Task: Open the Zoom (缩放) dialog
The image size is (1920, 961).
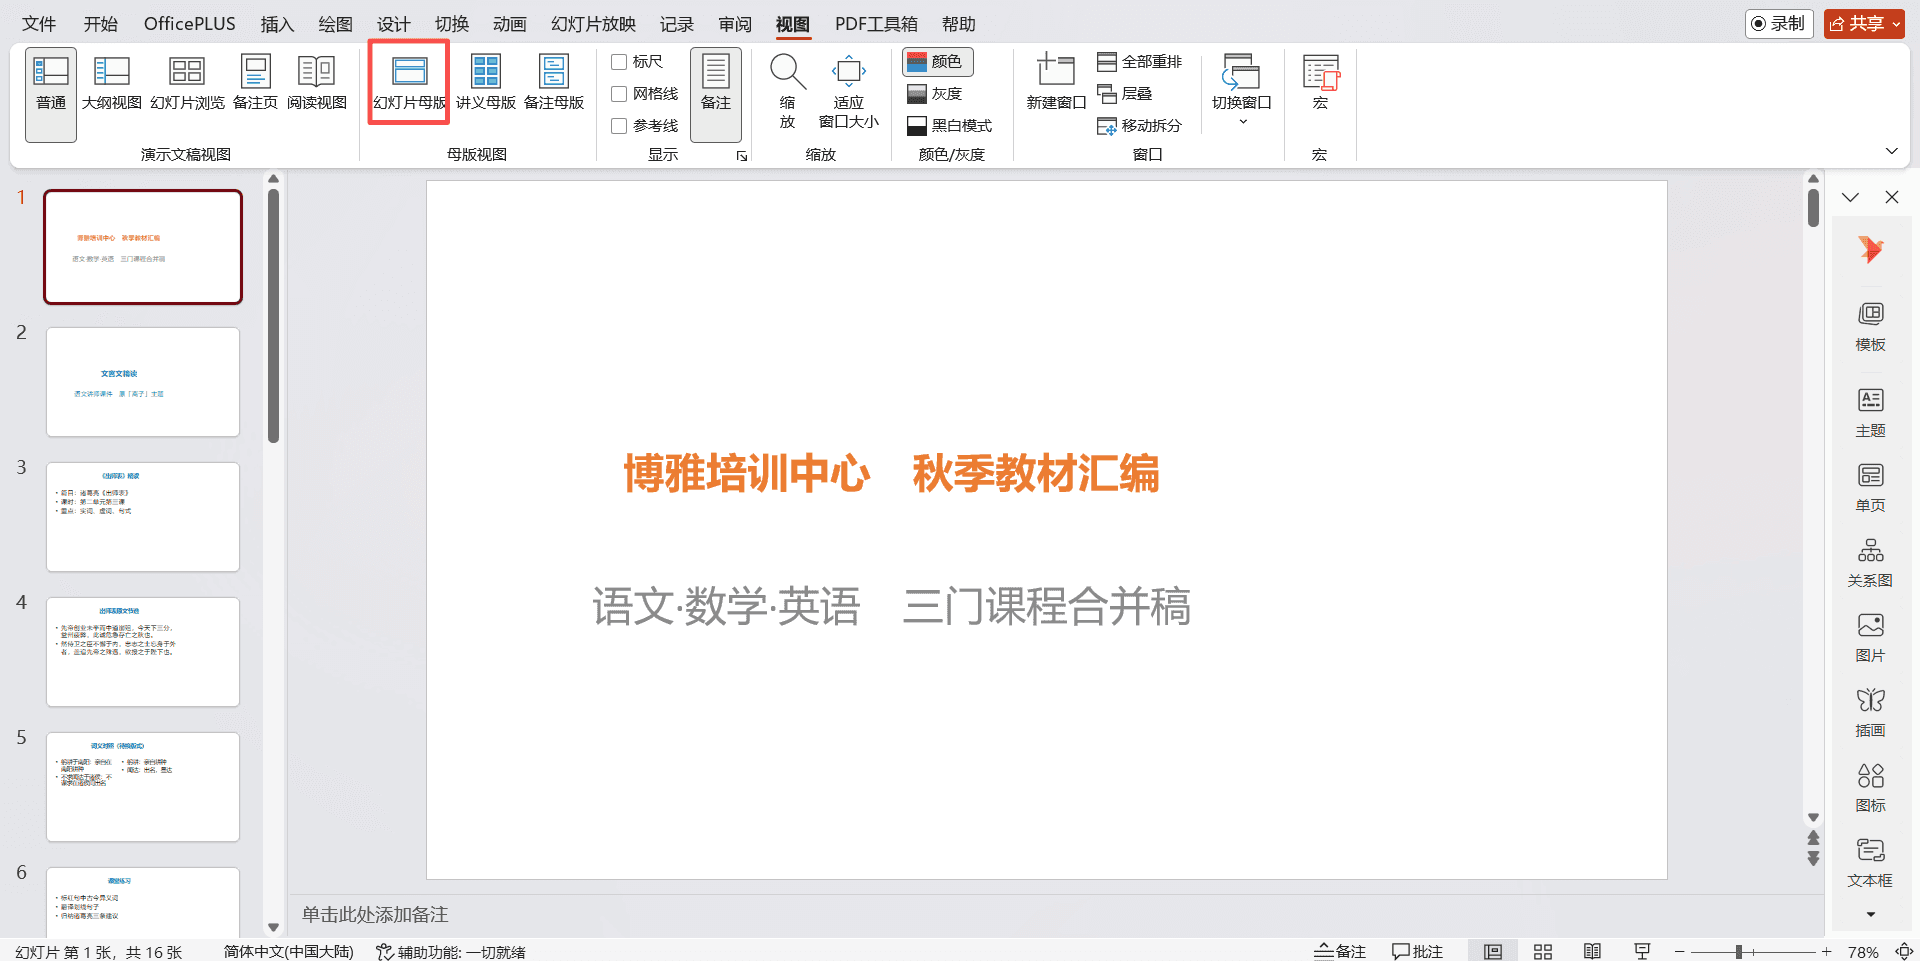Action: click(x=787, y=92)
